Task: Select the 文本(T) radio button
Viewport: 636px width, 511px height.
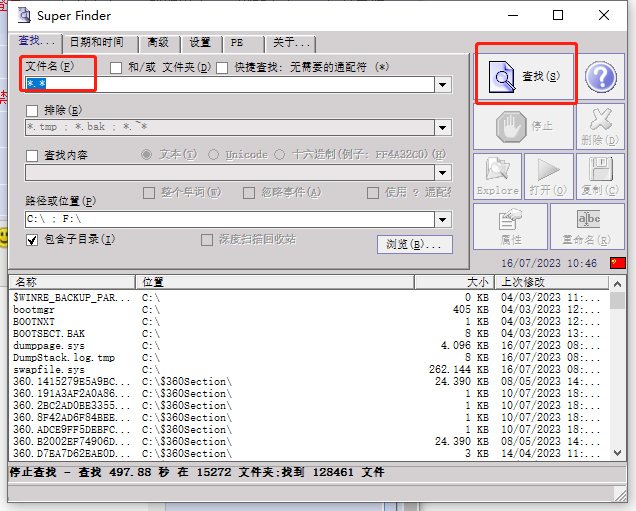Action: click(x=146, y=155)
